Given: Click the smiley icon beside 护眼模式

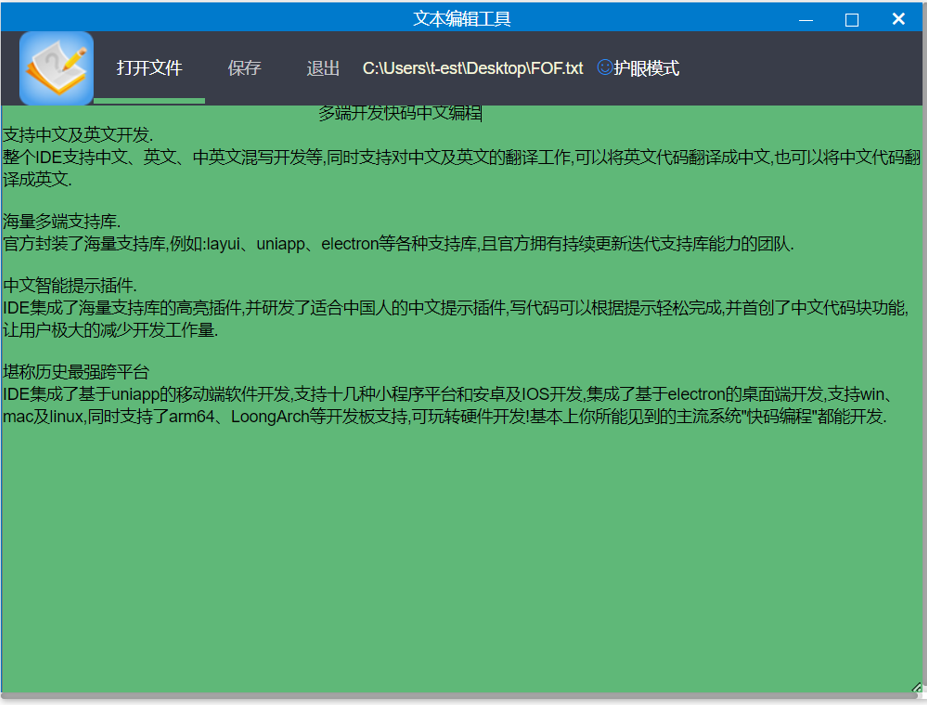Looking at the screenshot, I should coord(604,67).
